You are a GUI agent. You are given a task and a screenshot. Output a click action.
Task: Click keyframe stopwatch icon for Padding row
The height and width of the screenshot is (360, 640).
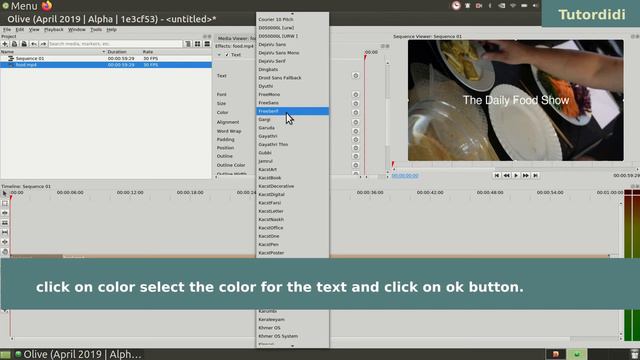point(356,140)
